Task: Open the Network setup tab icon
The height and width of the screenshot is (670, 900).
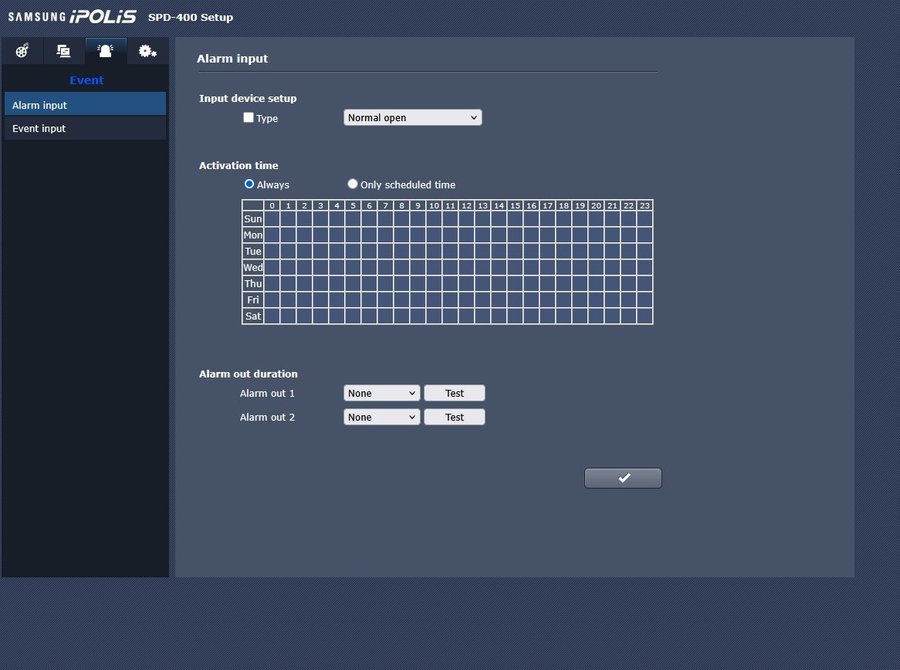Action: click(63, 51)
